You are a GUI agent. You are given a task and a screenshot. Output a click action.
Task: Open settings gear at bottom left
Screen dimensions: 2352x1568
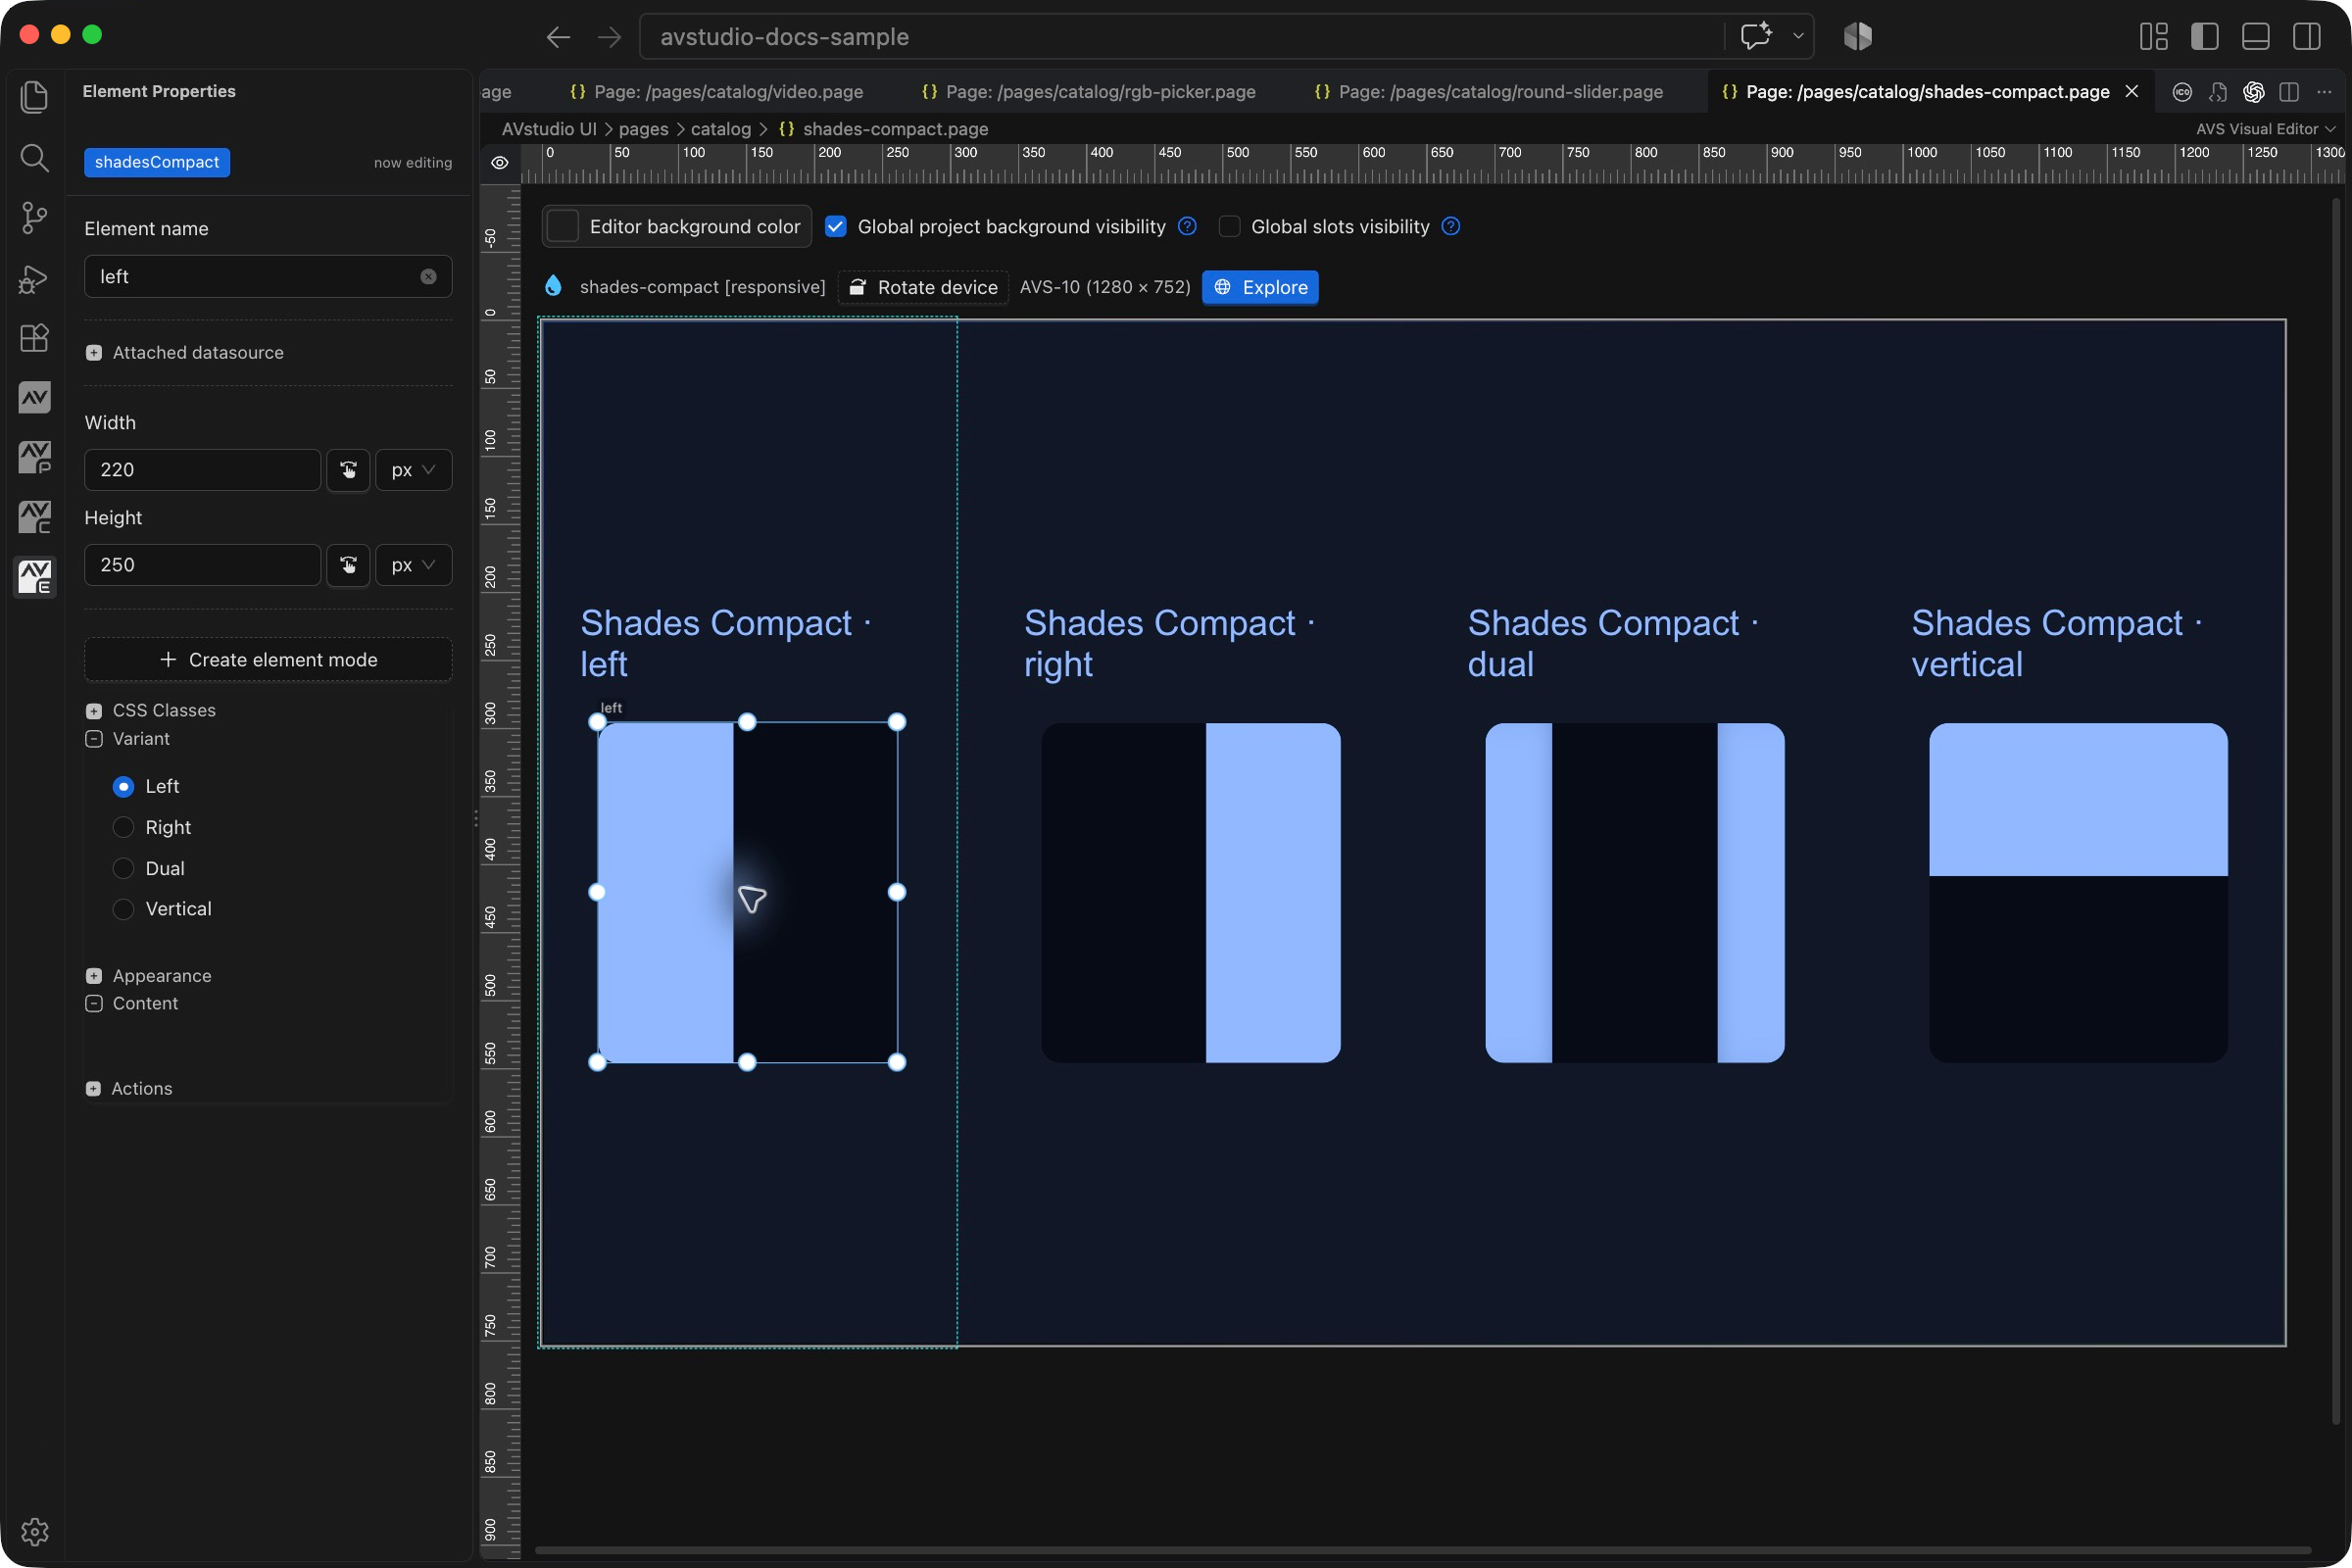click(34, 1531)
